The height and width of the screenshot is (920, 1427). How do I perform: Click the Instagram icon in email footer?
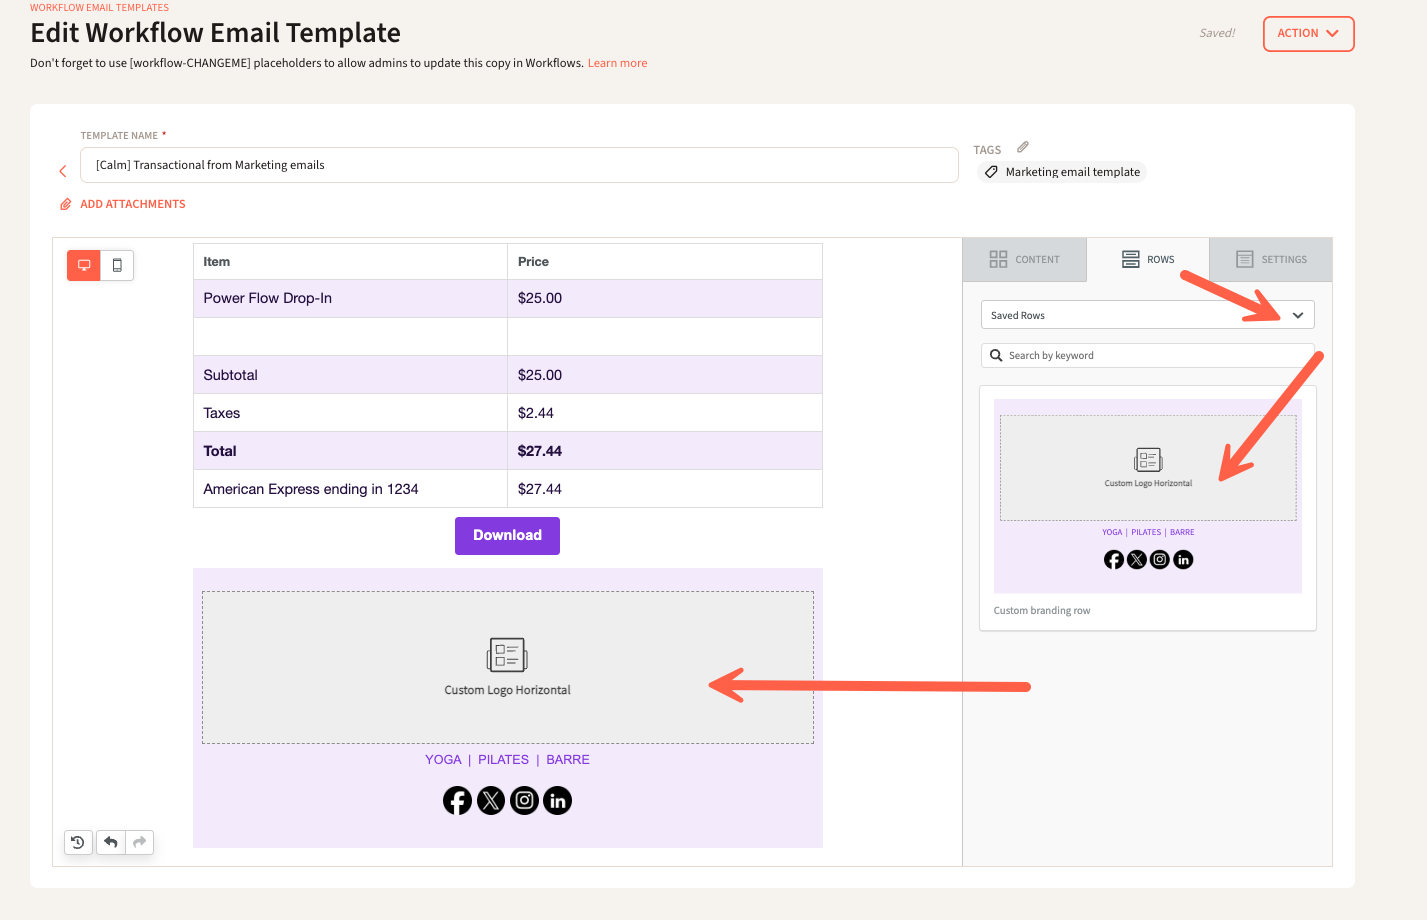(x=524, y=800)
